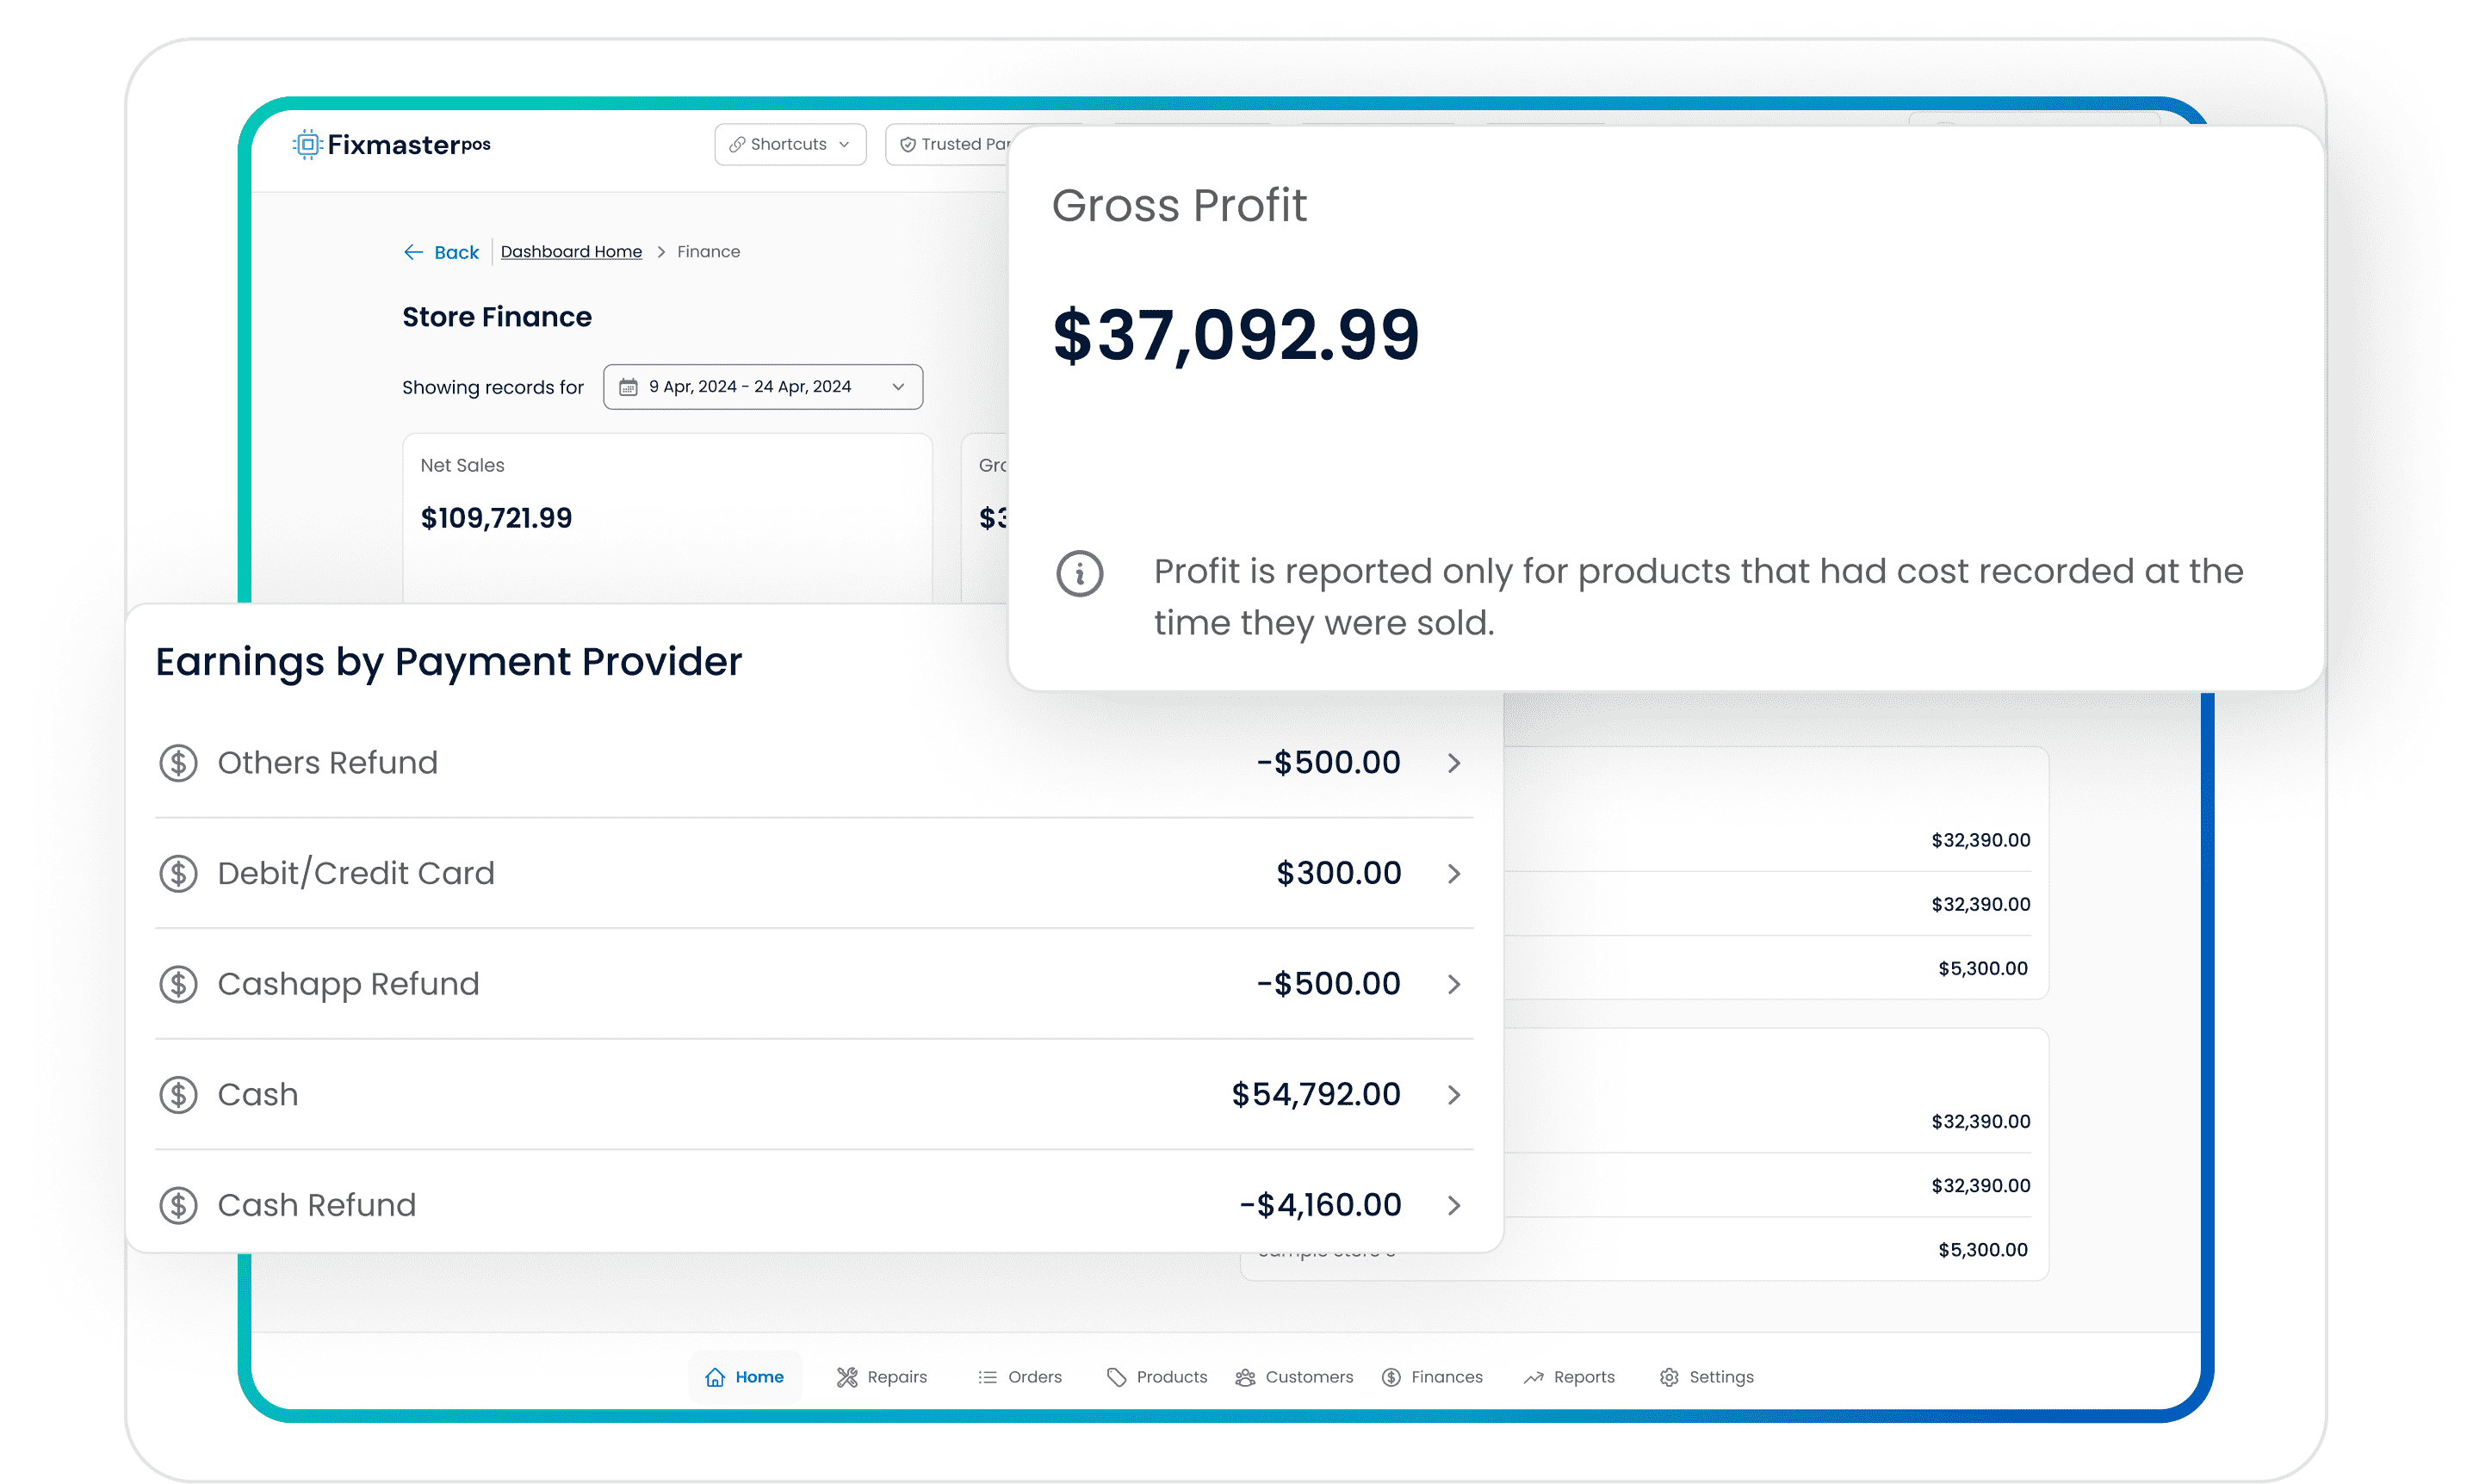This screenshot has height=1484, width=2479.
Task: Open the Shortcuts dropdown
Action: [x=790, y=144]
